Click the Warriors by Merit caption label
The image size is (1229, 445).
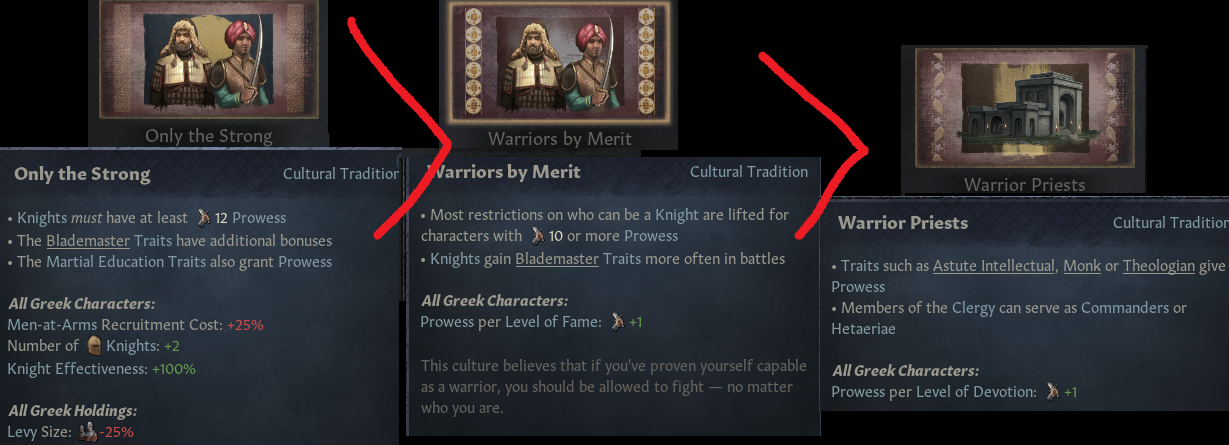point(559,138)
